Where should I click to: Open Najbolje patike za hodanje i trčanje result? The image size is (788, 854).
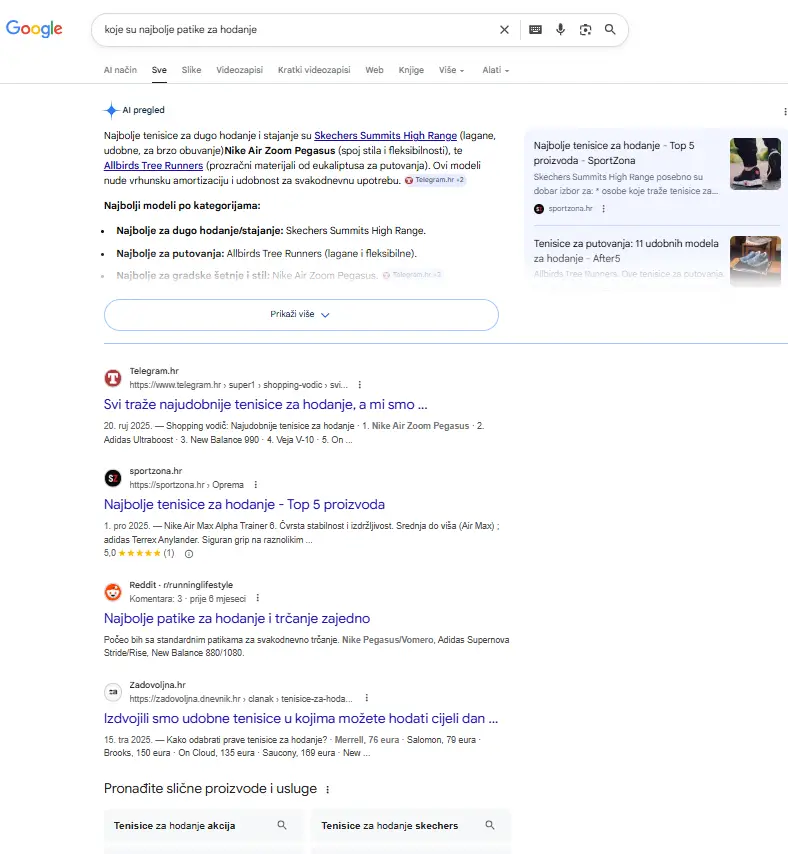pyautogui.click(x=237, y=619)
